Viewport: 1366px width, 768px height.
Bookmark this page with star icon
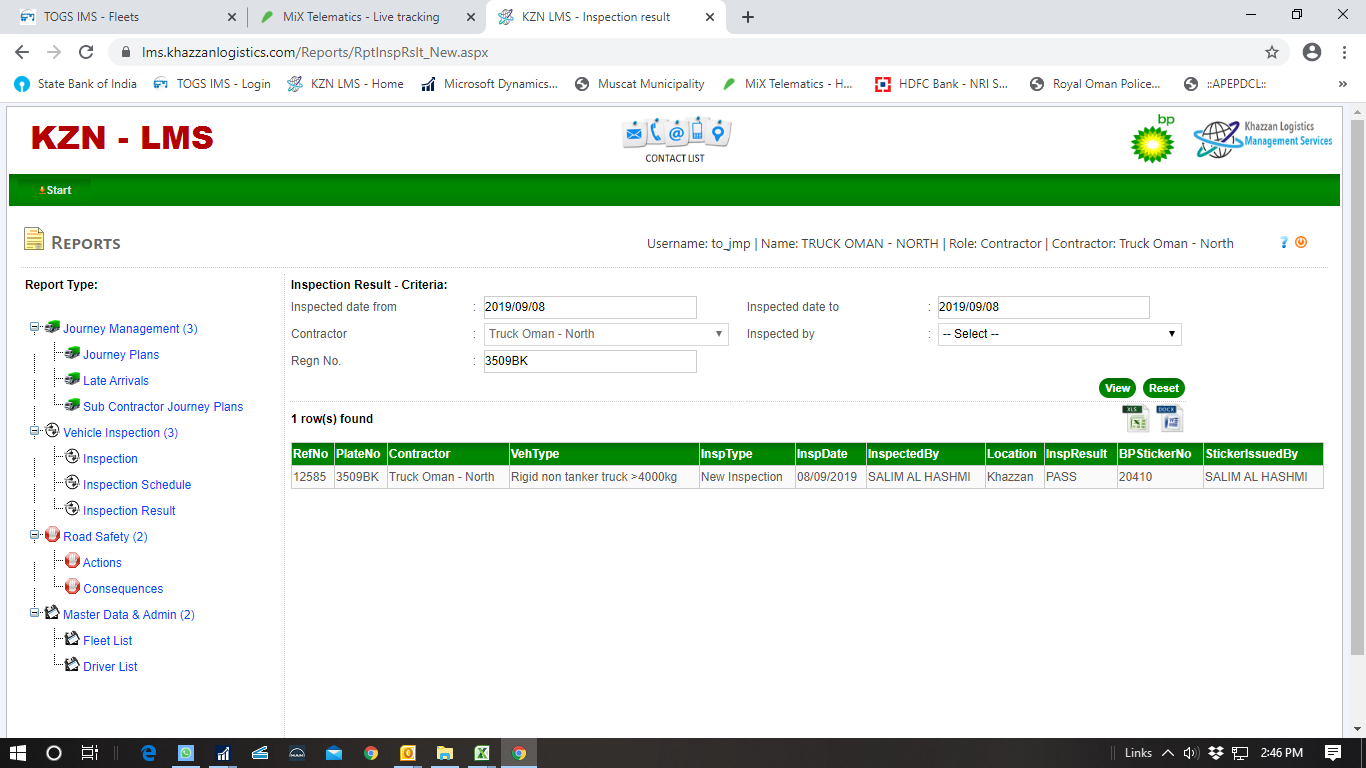pos(1272,52)
